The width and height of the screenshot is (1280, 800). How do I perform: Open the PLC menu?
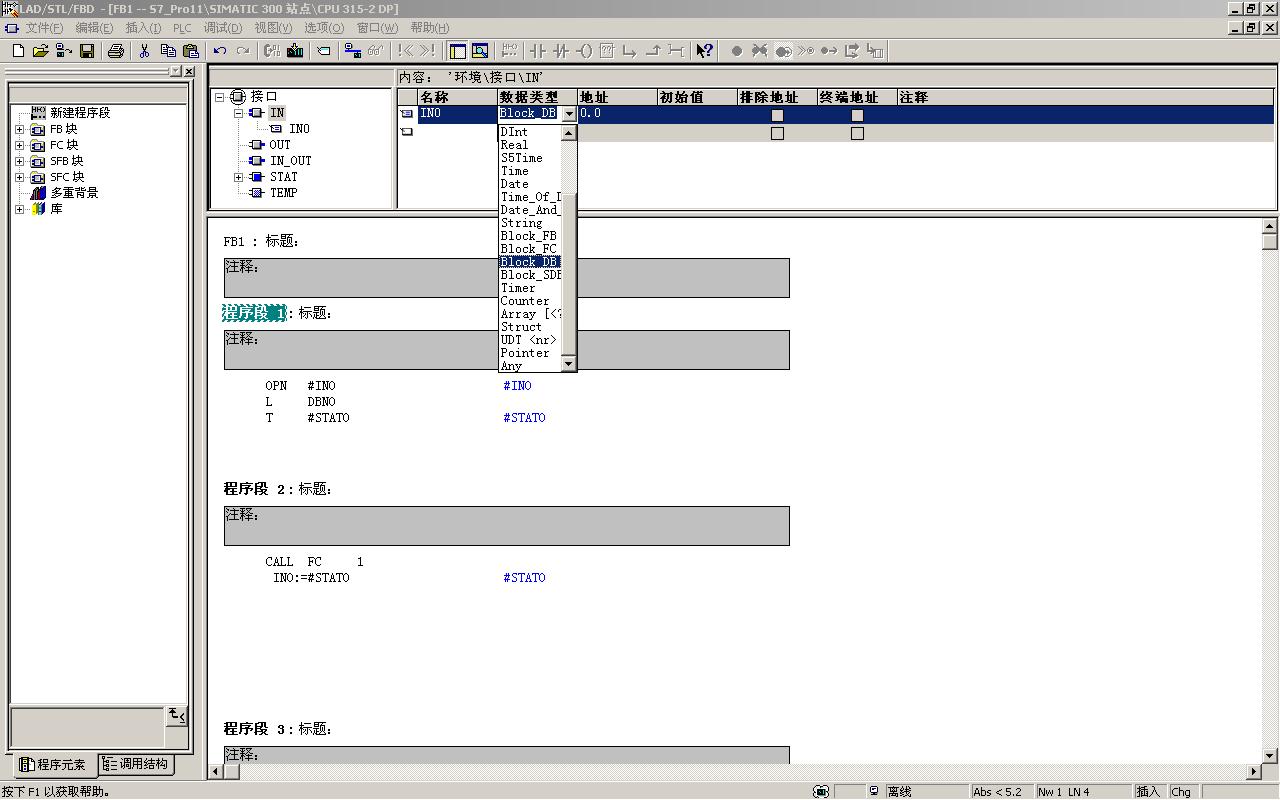pos(182,28)
